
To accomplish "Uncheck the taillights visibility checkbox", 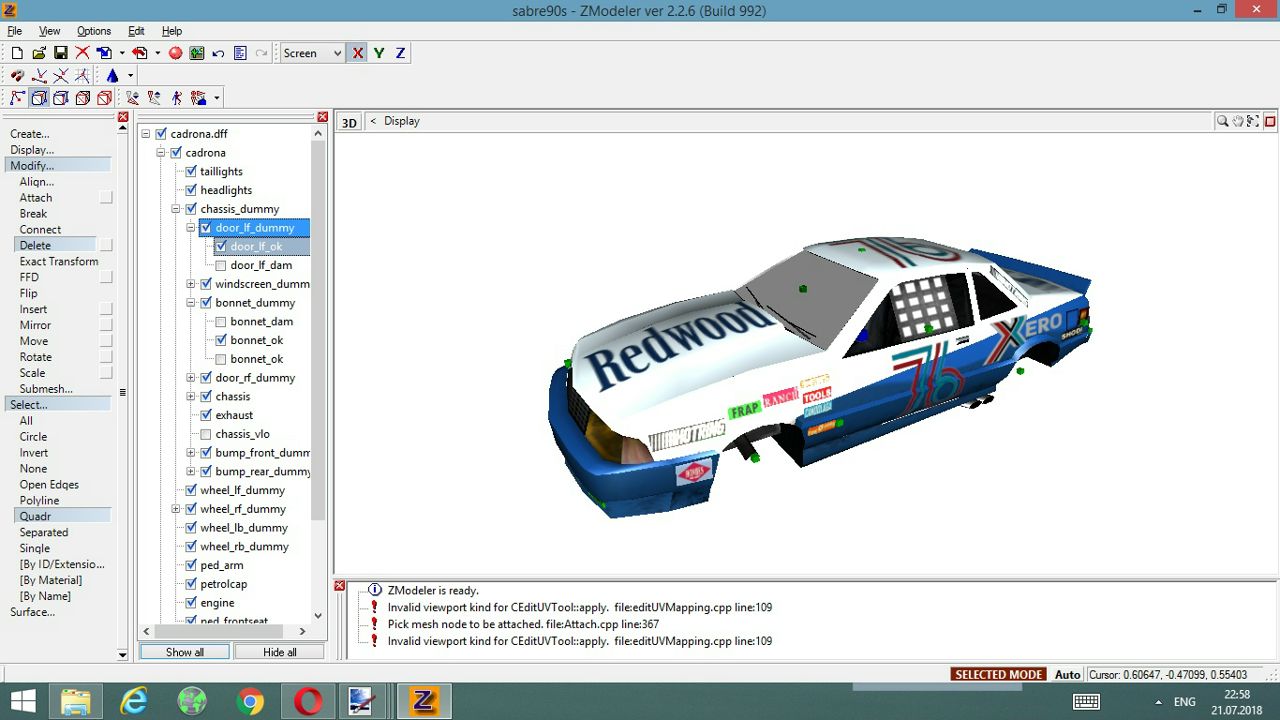I will [x=191, y=171].
